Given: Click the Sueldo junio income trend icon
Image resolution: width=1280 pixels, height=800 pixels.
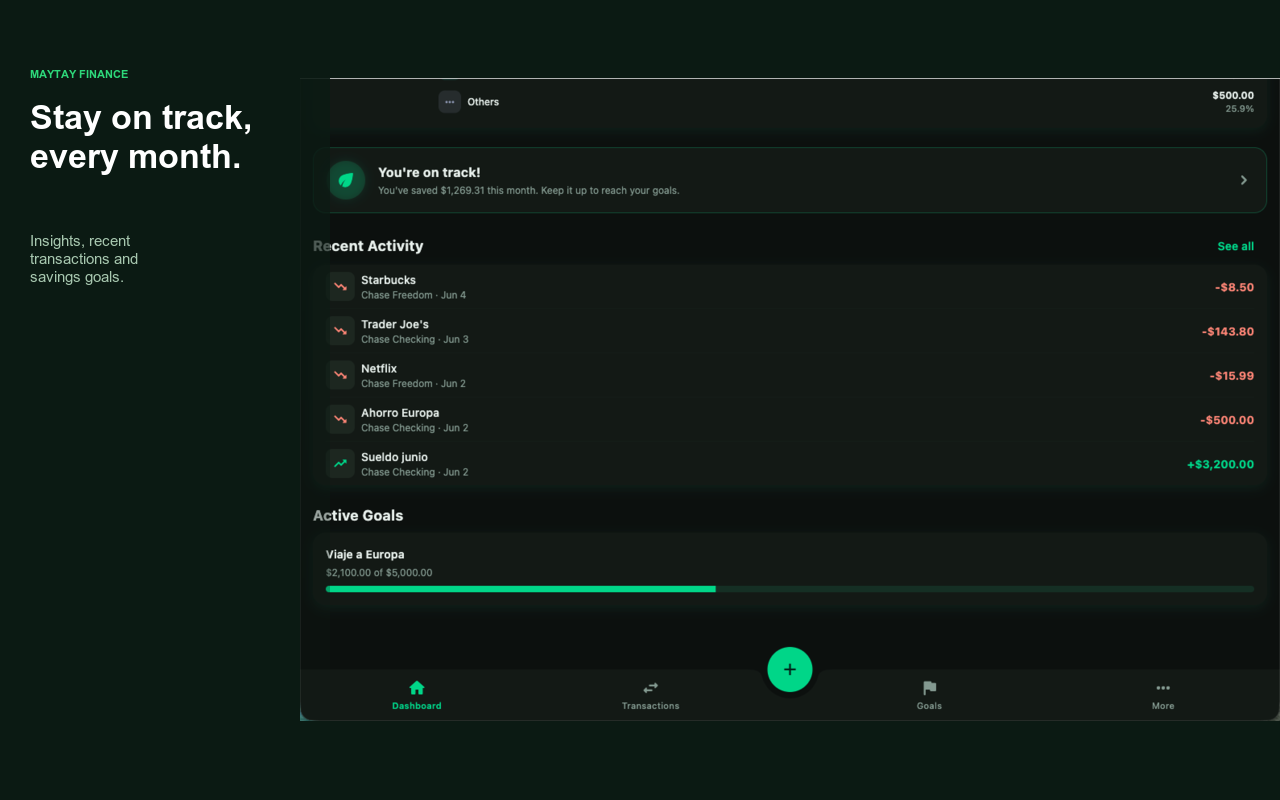Looking at the screenshot, I should click(341, 463).
